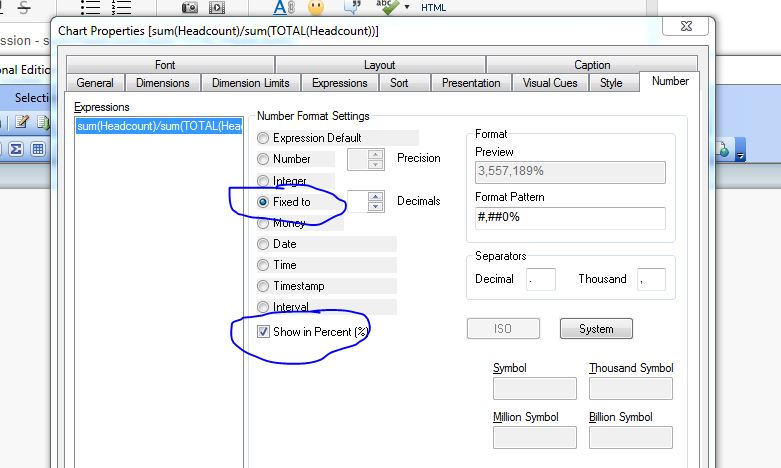The width and height of the screenshot is (781, 468).
Task: Select Expression Default radio button
Action: coord(262,138)
